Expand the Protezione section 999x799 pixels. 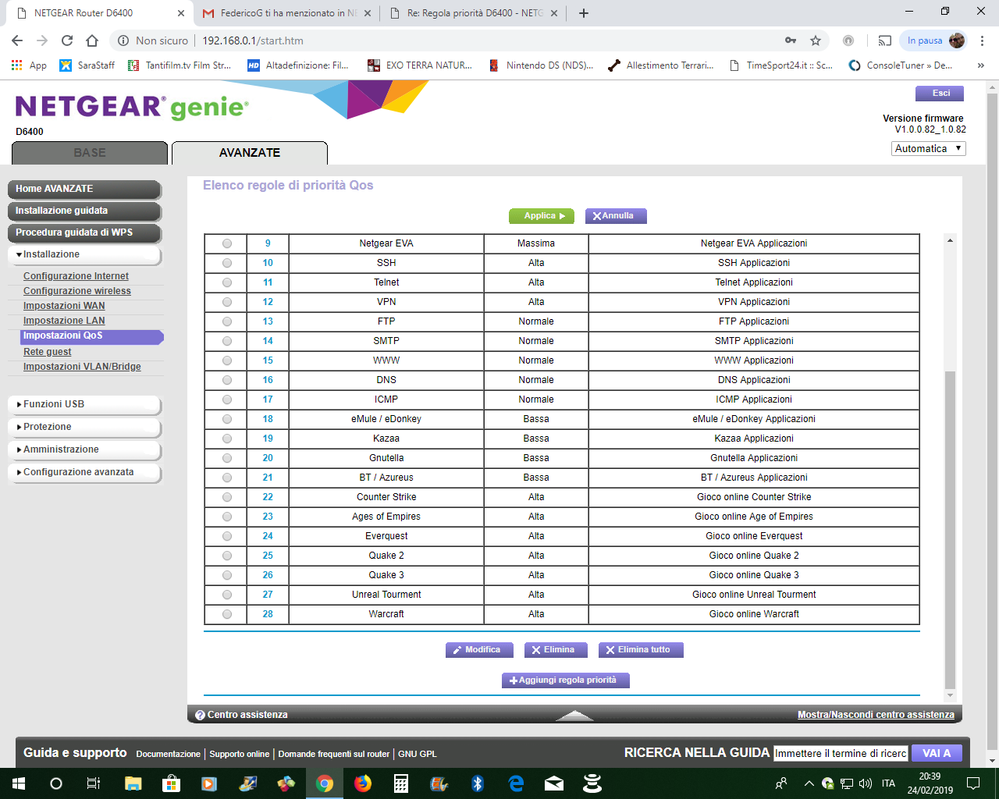click(85, 427)
